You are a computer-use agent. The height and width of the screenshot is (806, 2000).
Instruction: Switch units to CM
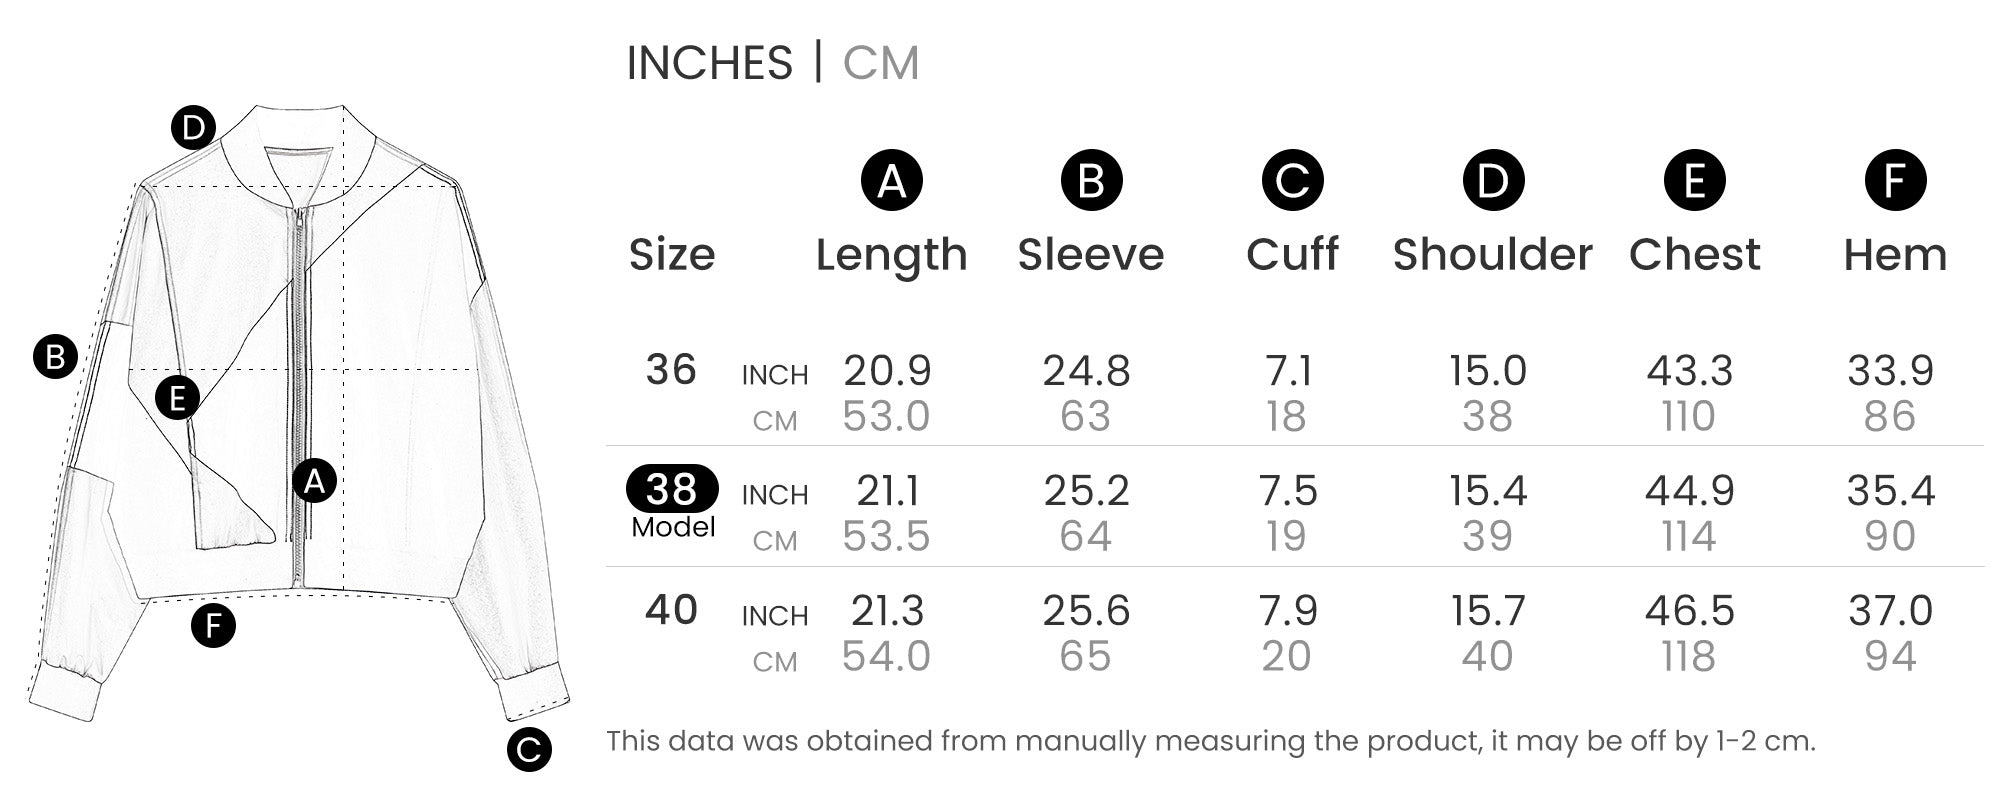point(880,63)
